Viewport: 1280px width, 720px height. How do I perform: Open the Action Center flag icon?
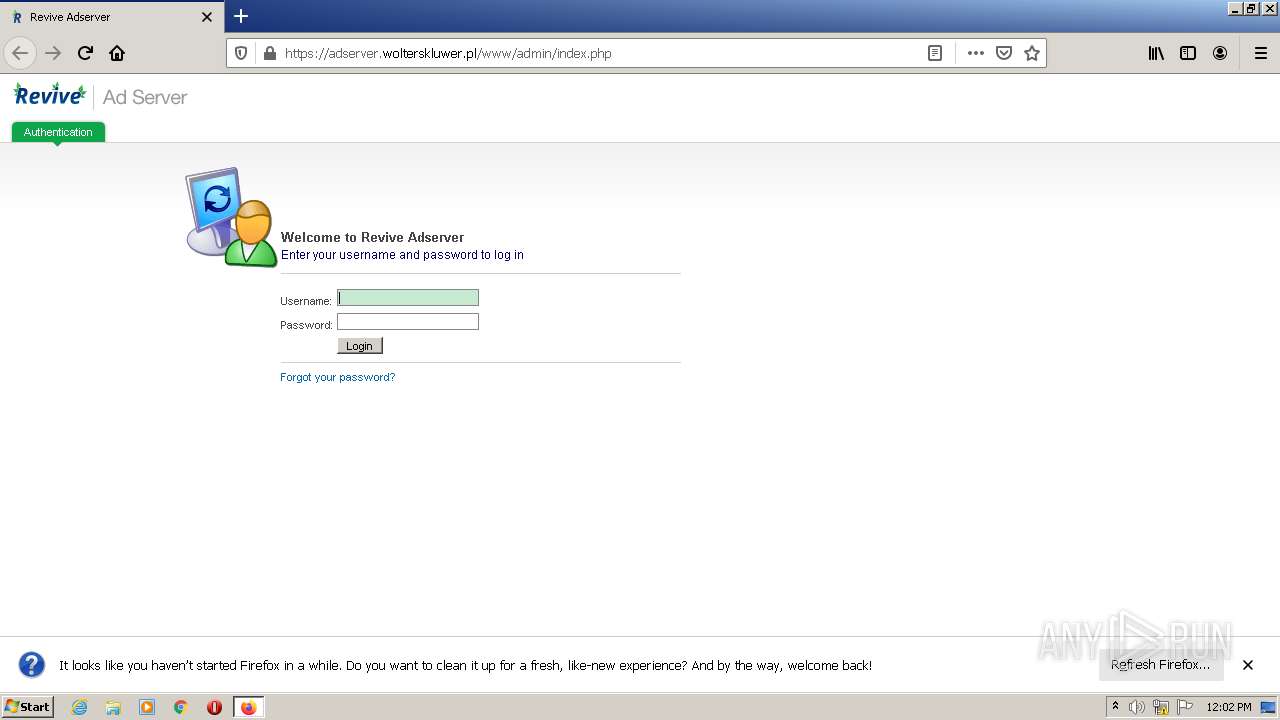(x=1185, y=707)
